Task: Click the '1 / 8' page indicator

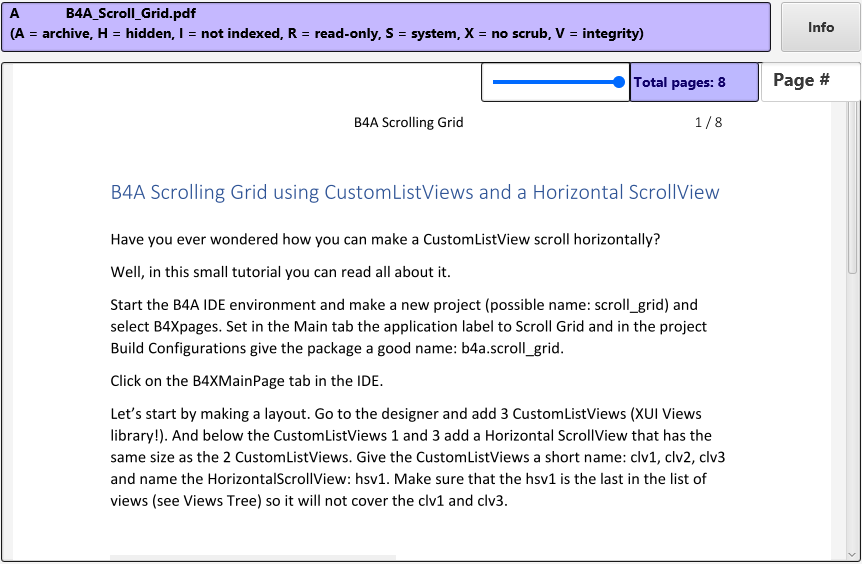Action: pos(708,122)
